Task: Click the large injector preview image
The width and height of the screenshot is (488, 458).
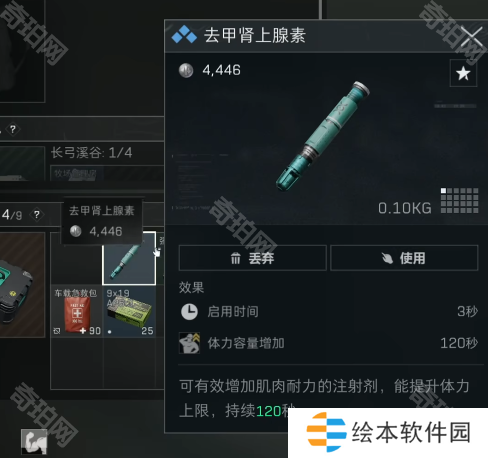Action: coord(323,136)
